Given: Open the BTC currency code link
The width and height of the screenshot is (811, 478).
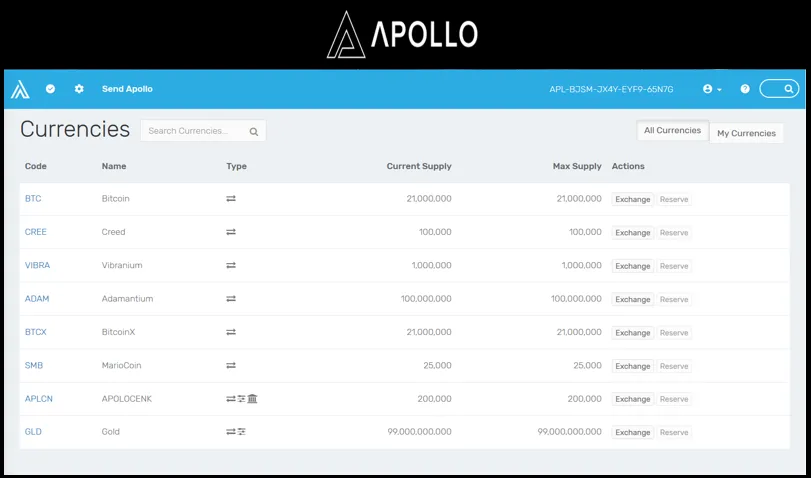Looking at the screenshot, I should 33,199.
